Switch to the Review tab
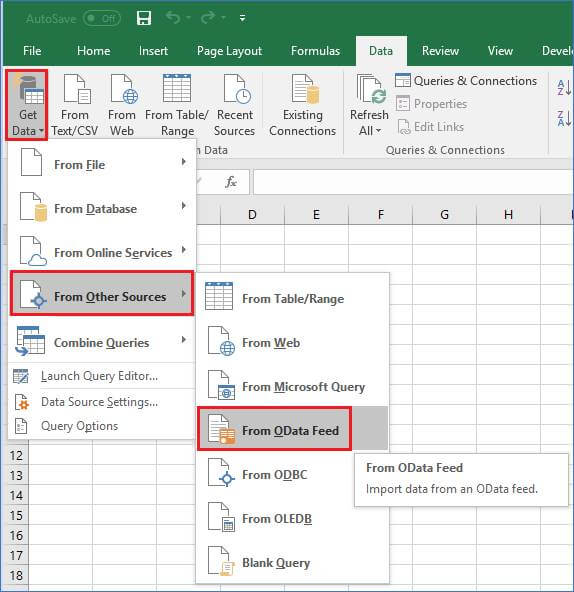This screenshot has height=592, width=574. click(x=440, y=51)
